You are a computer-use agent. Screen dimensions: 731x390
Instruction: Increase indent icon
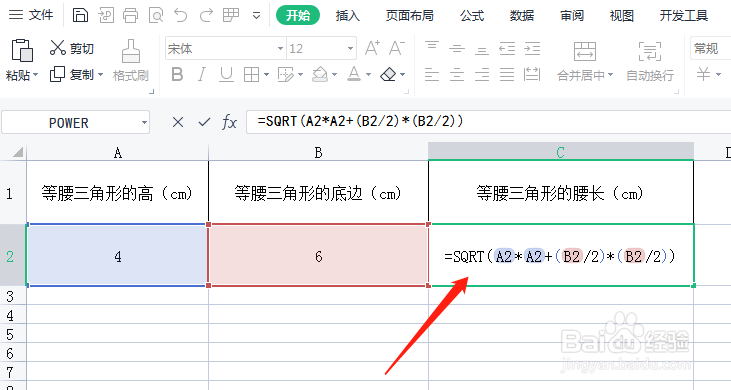click(532, 48)
